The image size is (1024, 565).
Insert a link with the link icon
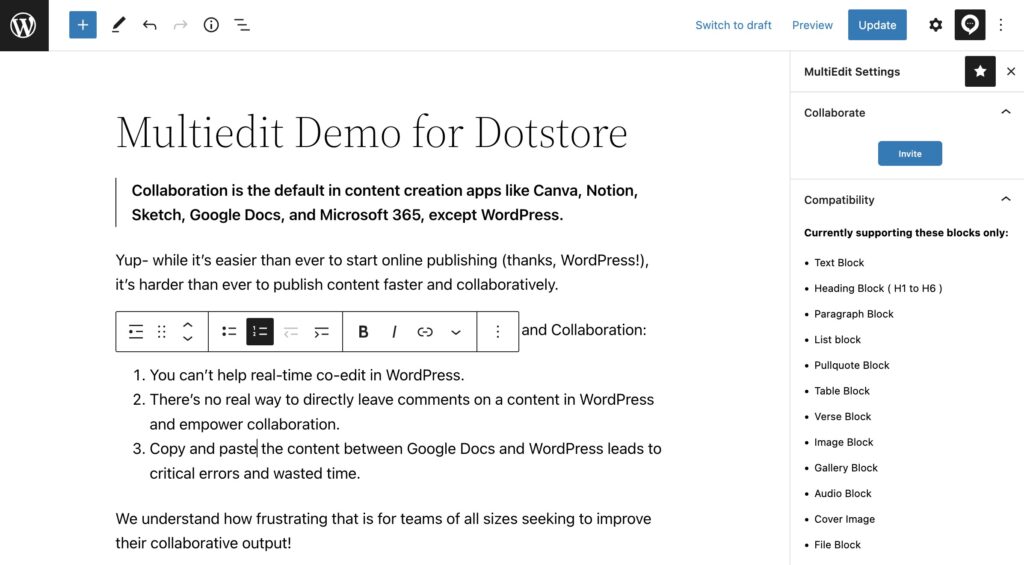[424, 332]
